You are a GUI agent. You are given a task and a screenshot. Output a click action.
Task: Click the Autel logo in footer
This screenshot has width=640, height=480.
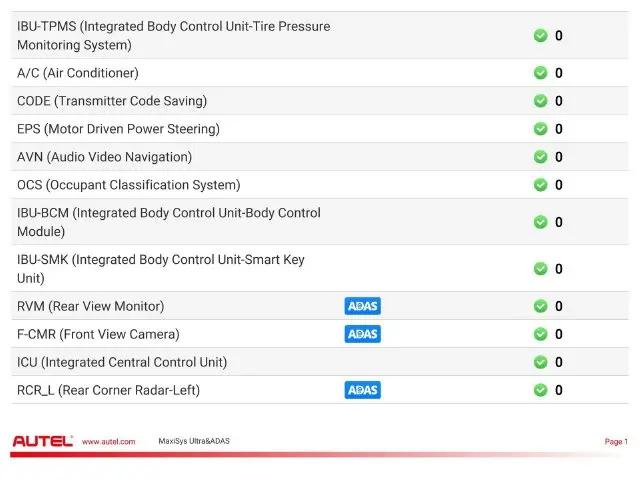click(43, 441)
